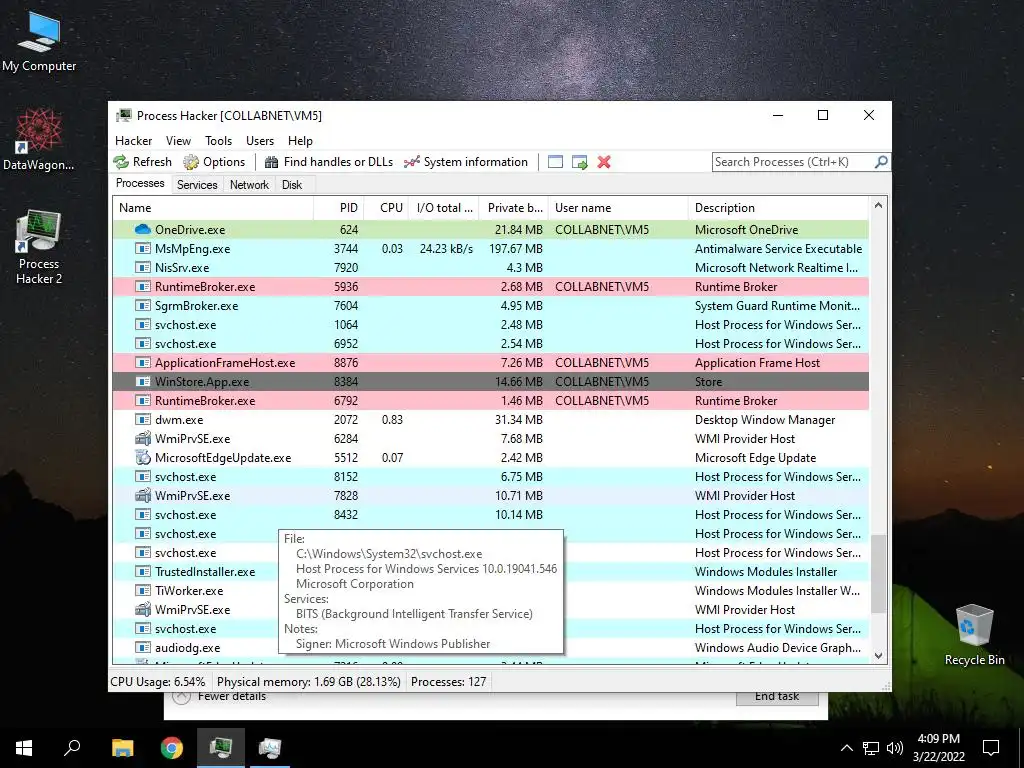Click the NisSrv.exe process icon
1024x768 pixels.
142,268
